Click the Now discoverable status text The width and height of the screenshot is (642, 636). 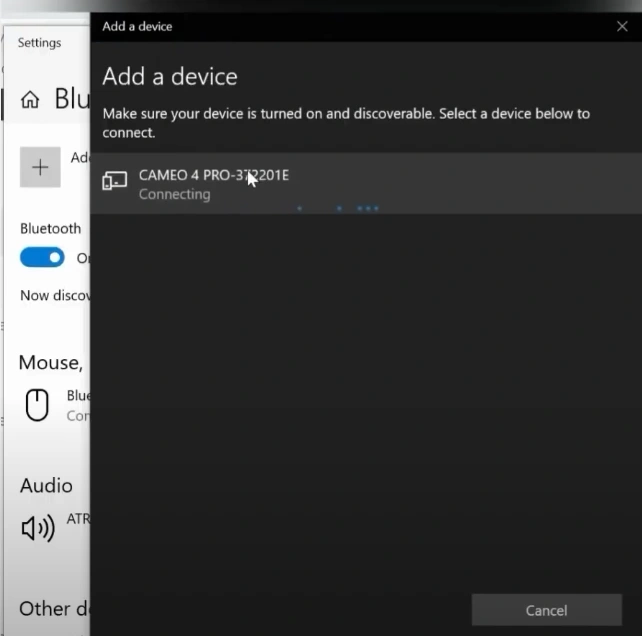point(55,295)
